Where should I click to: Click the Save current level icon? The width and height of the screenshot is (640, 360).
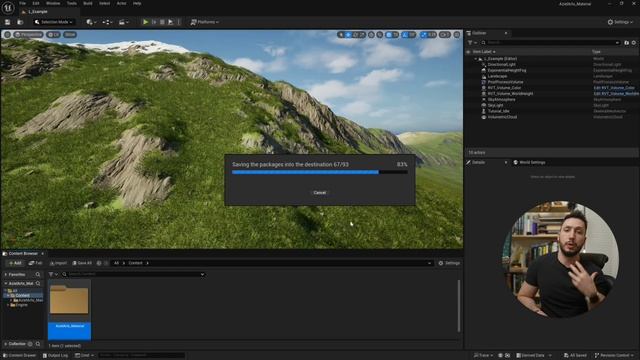(7, 22)
